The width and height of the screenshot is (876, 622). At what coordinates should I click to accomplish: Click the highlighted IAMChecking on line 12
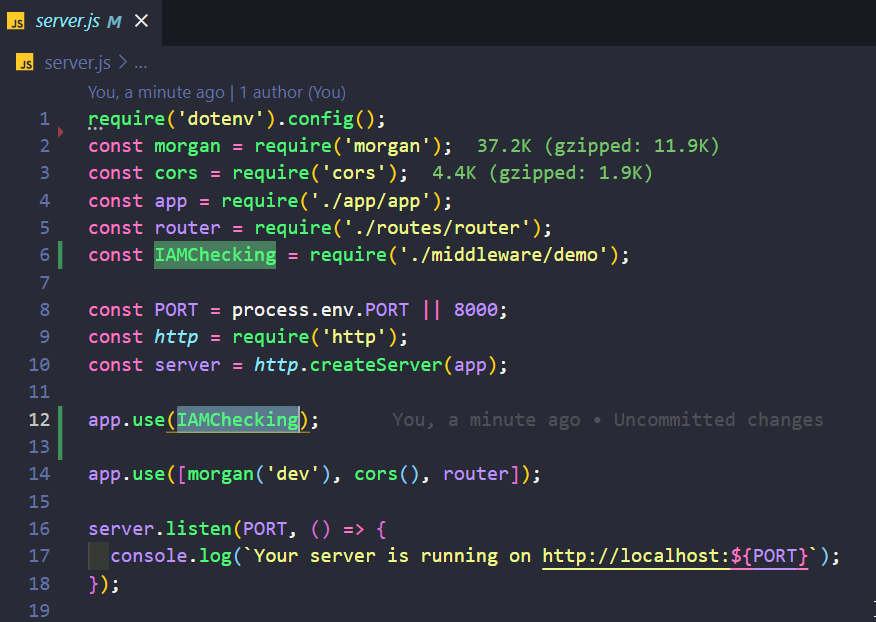(x=236, y=420)
